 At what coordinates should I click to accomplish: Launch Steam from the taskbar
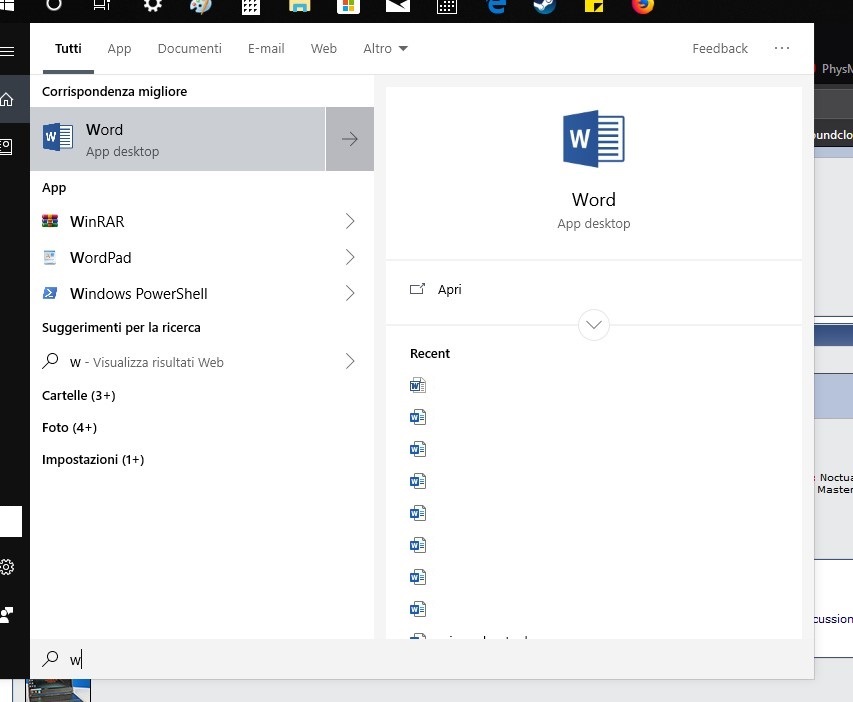(x=545, y=7)
